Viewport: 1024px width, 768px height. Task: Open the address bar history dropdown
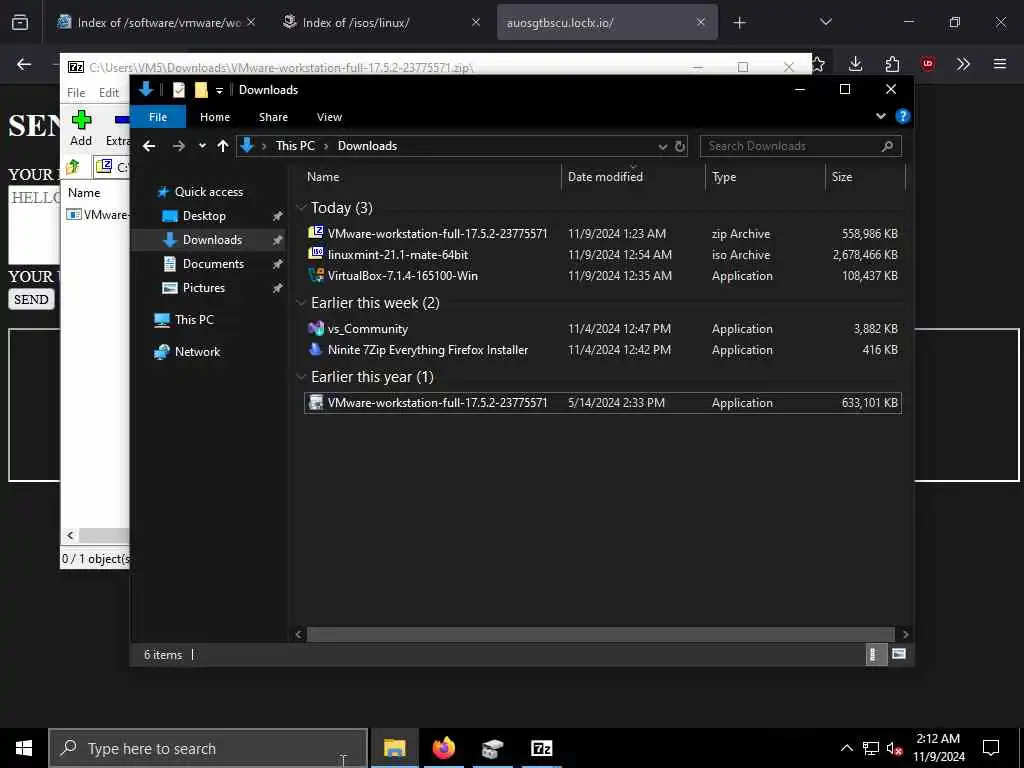pos(662,146)
